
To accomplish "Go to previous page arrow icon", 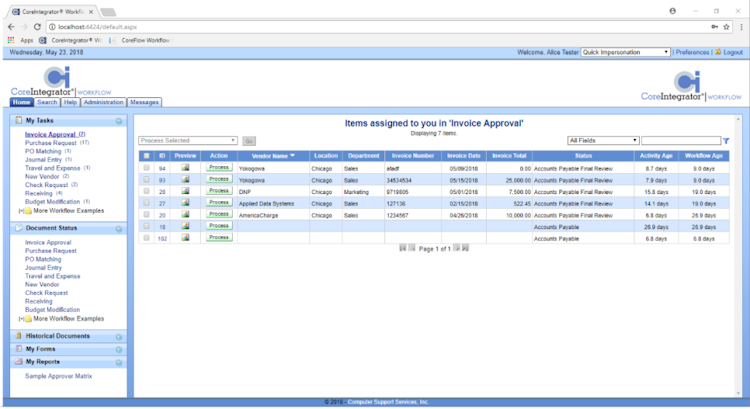I will point(412,248).
